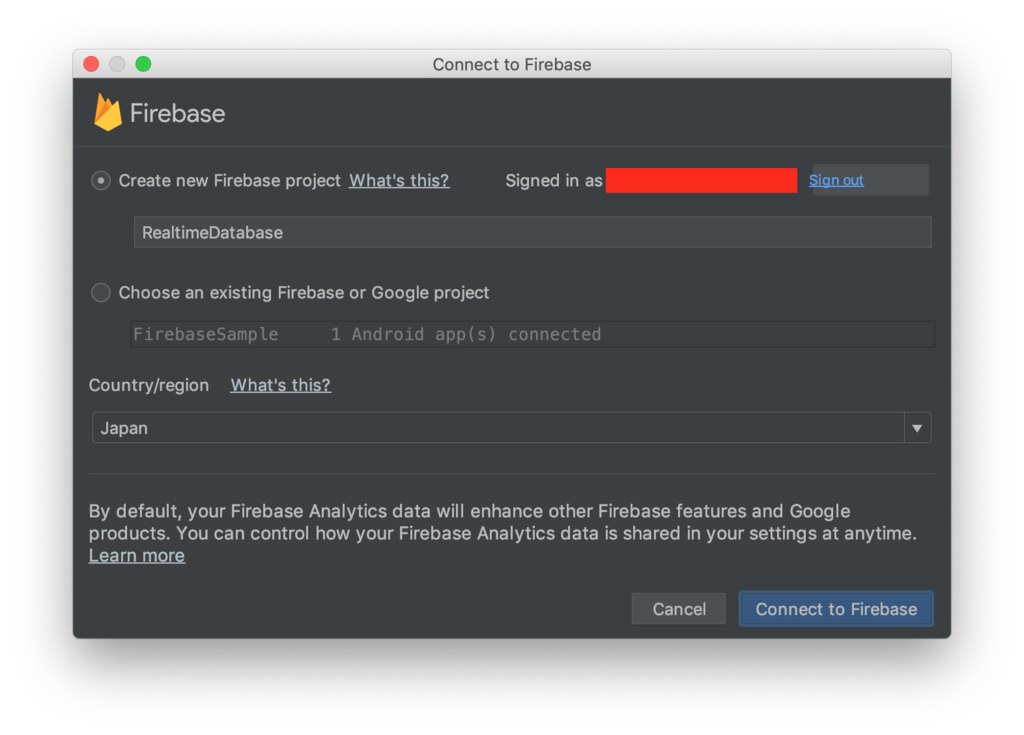Edit the RealtimeDatabase project name field
This screenshot has height=735, width=1024.
pos(532,231)
